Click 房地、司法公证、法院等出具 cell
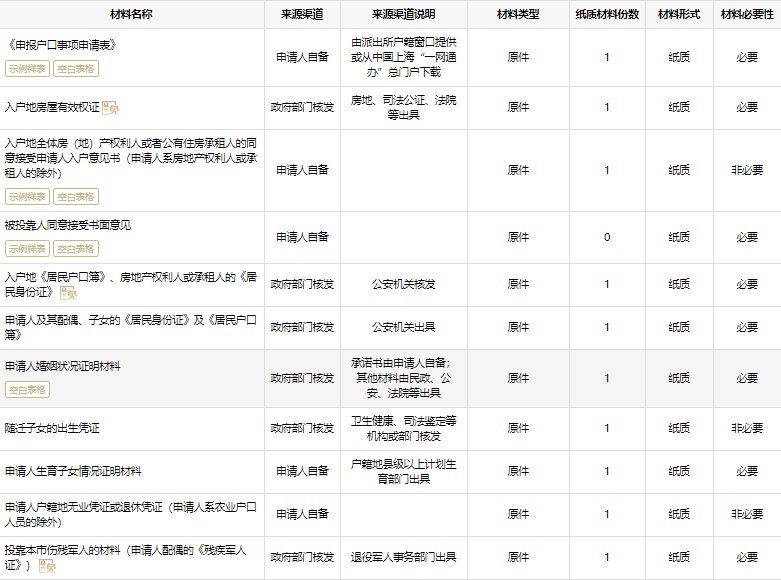 (403, 108)
